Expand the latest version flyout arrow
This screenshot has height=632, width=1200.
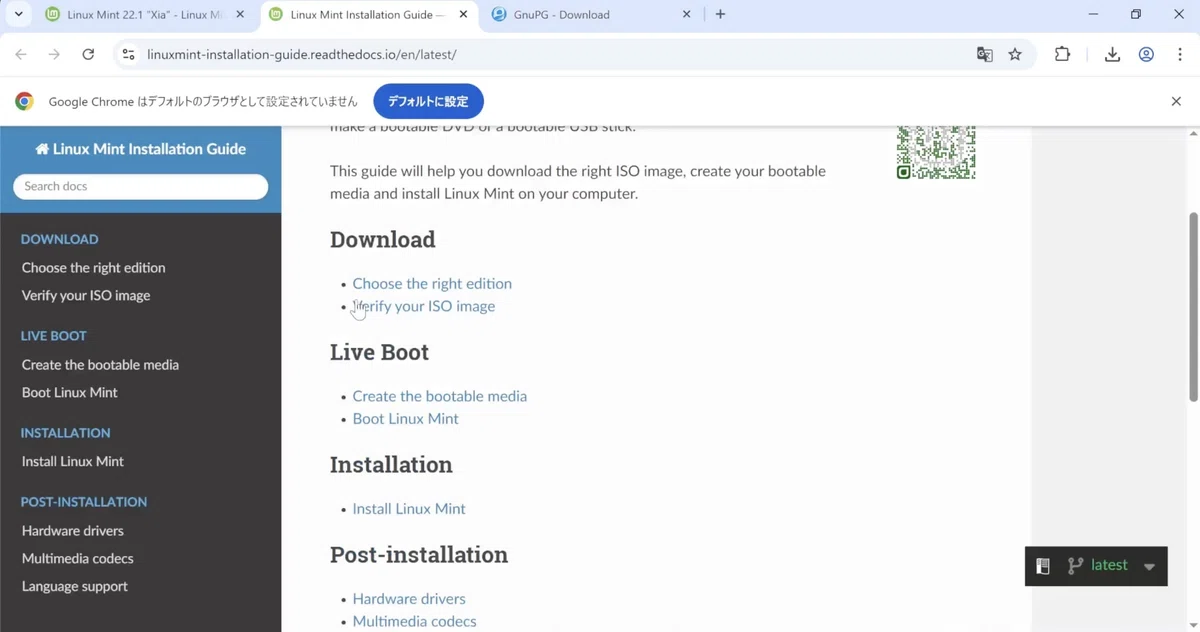pos(1150,566)
